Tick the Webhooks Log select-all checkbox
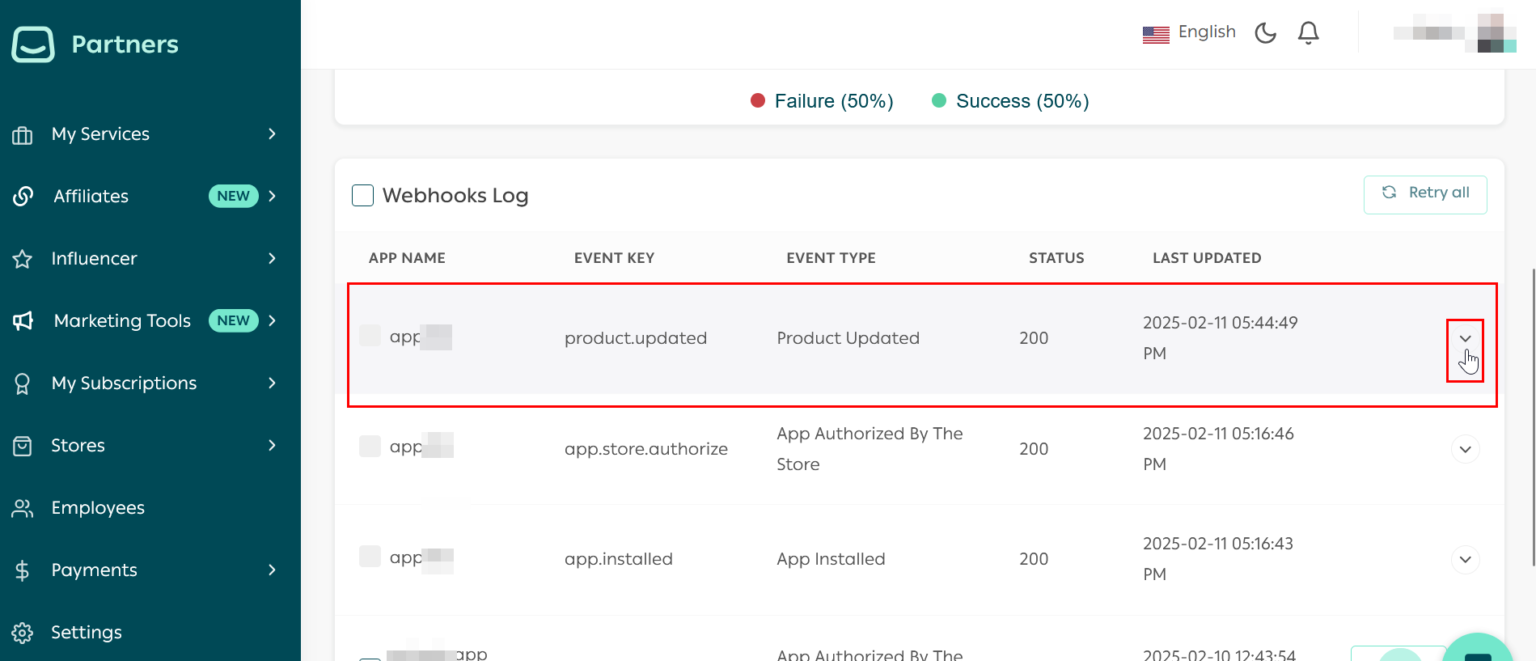1536x661 pixels. coord(363,195)
